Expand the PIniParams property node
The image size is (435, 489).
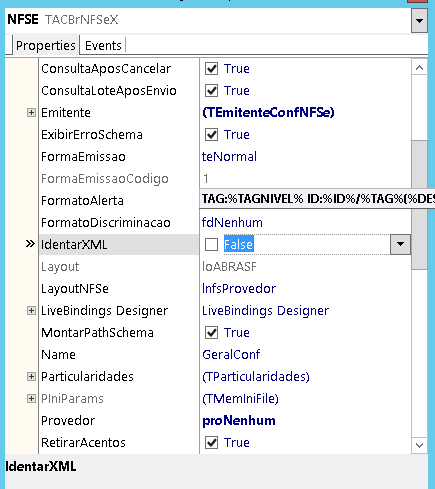tap(31, 399)
